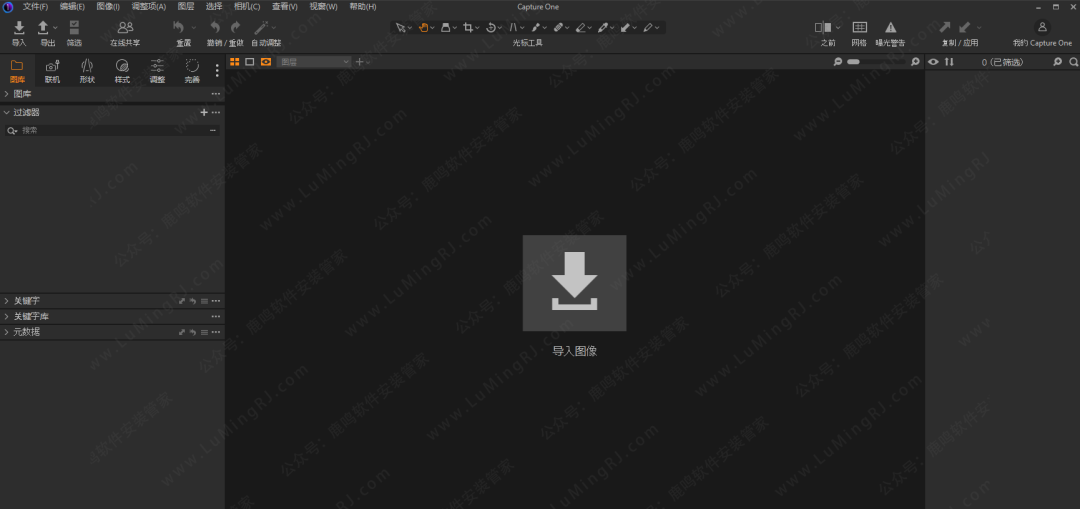
Task: Toggle browser visibility eye icon
Action: point(933,62)
